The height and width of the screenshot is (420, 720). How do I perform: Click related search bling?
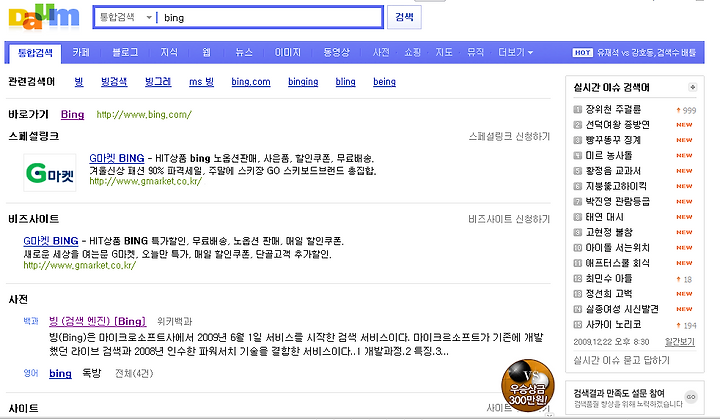tap(345, 82)
